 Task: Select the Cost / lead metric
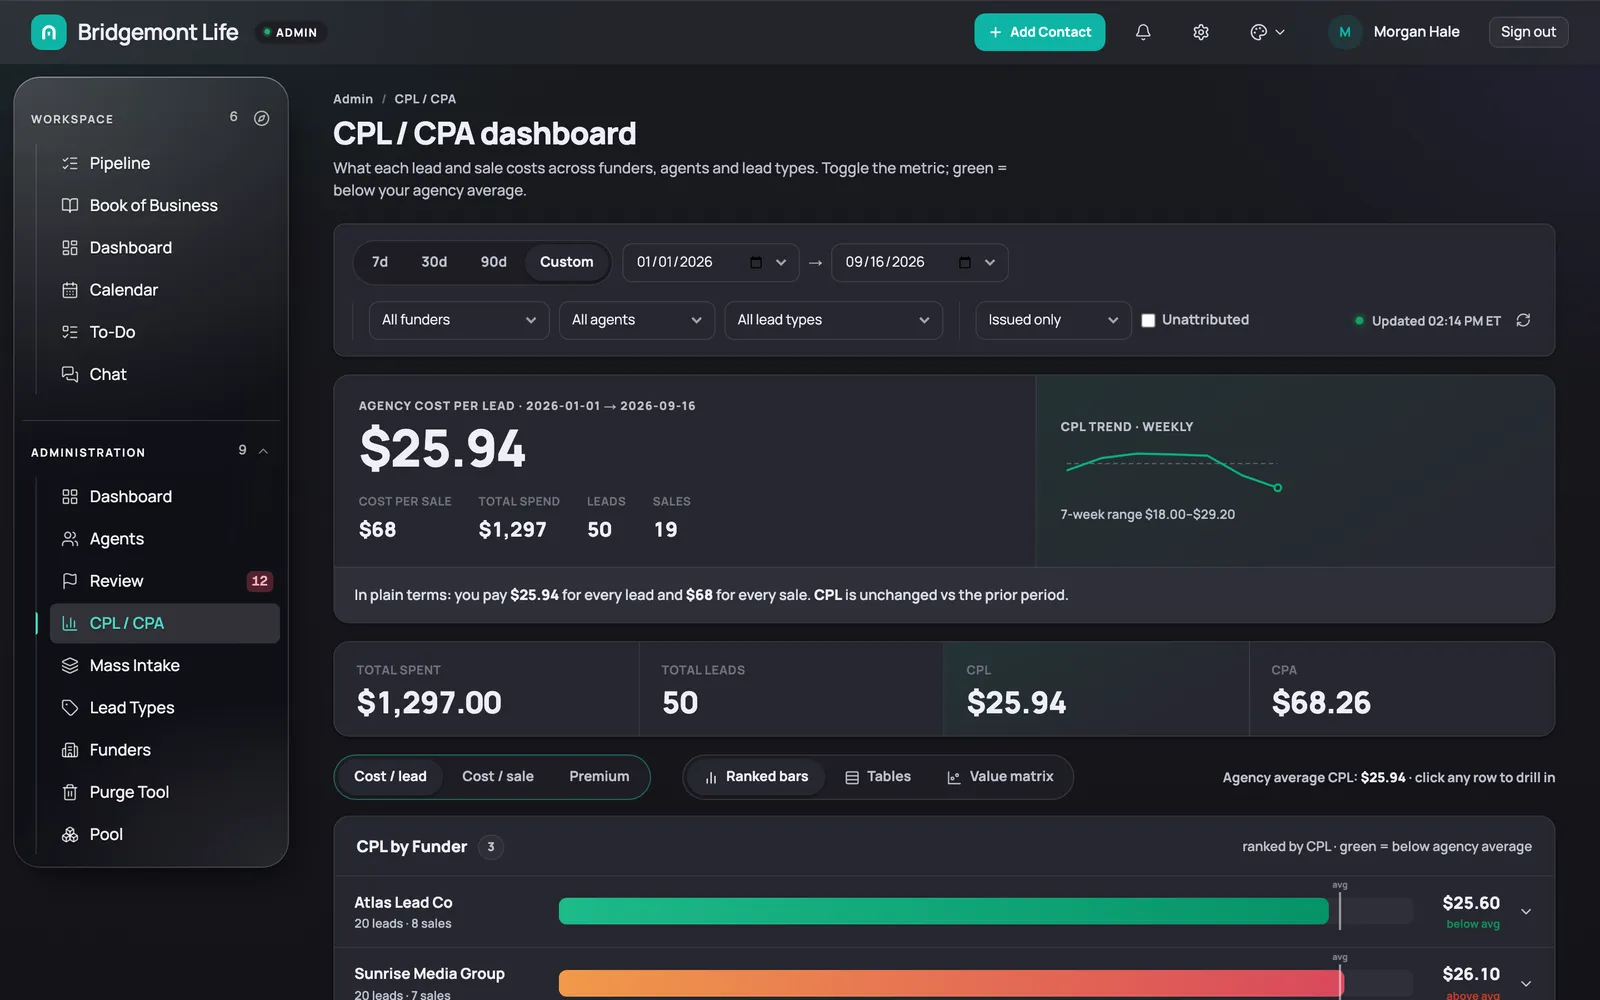[390, 777]
